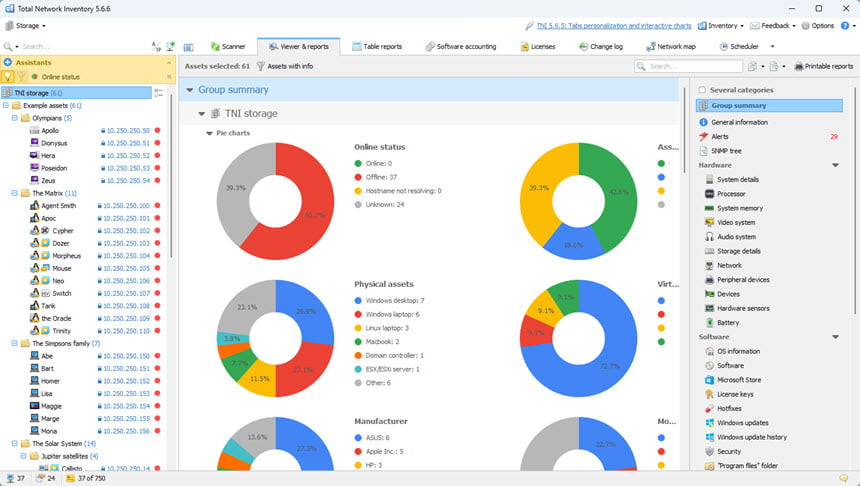Click the Assets with info filter icon
The height and width of the screenshot is (486, 860).
[261, 66]
